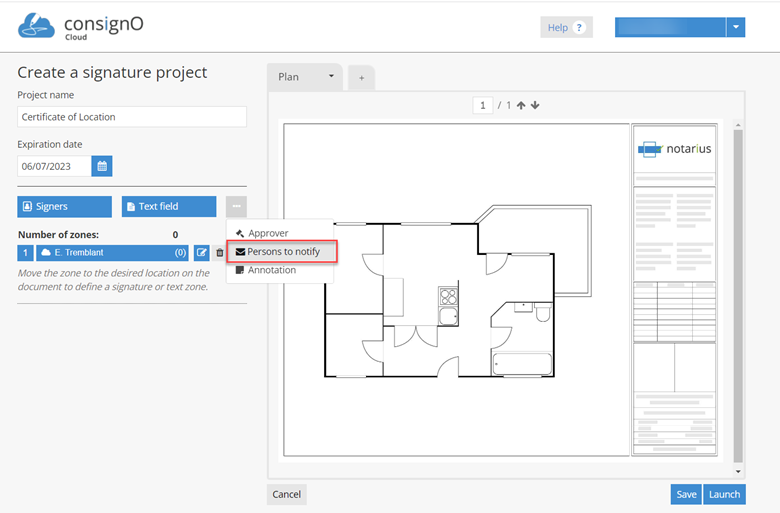Go to next page with down arrow
780x513 pixels.
pos(535,105)
